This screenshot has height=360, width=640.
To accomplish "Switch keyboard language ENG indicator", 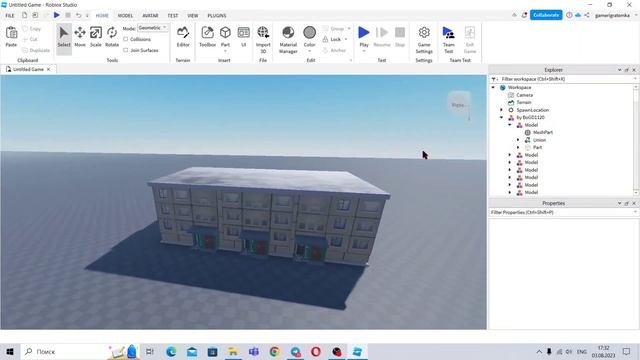I will (x=582, y=351).
